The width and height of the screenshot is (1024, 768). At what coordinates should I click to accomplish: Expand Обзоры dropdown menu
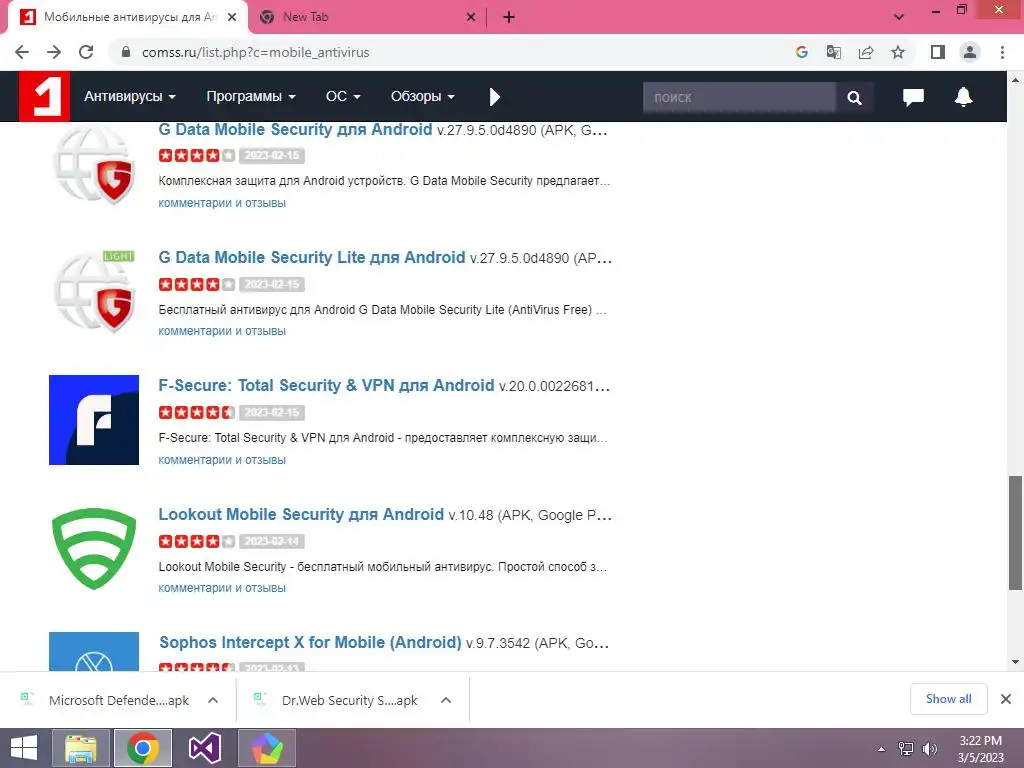423,97
